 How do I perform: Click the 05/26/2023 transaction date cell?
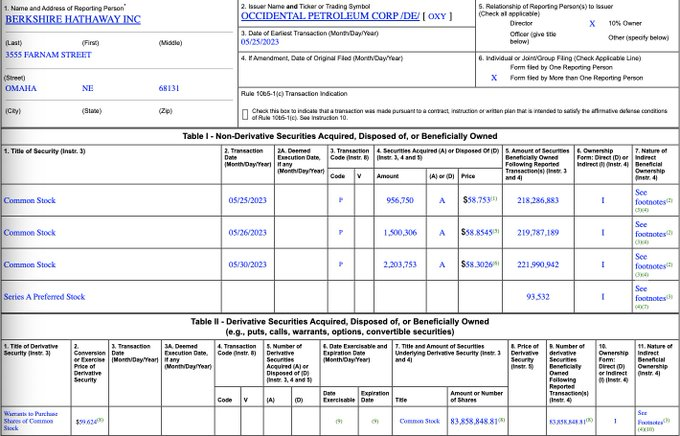coord(248,233)
